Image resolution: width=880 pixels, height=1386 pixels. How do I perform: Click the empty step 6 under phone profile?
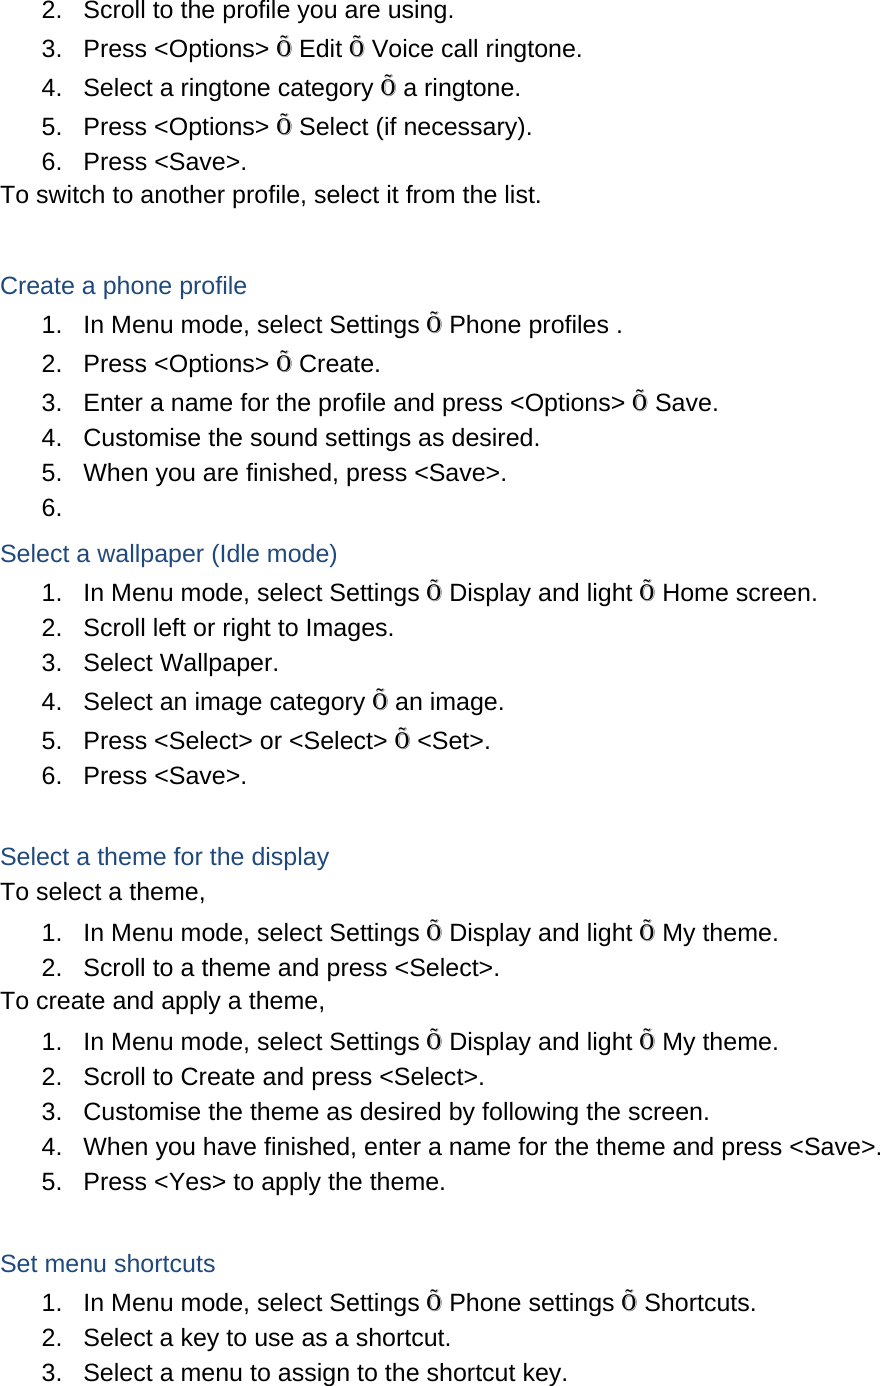pos(52,508)
